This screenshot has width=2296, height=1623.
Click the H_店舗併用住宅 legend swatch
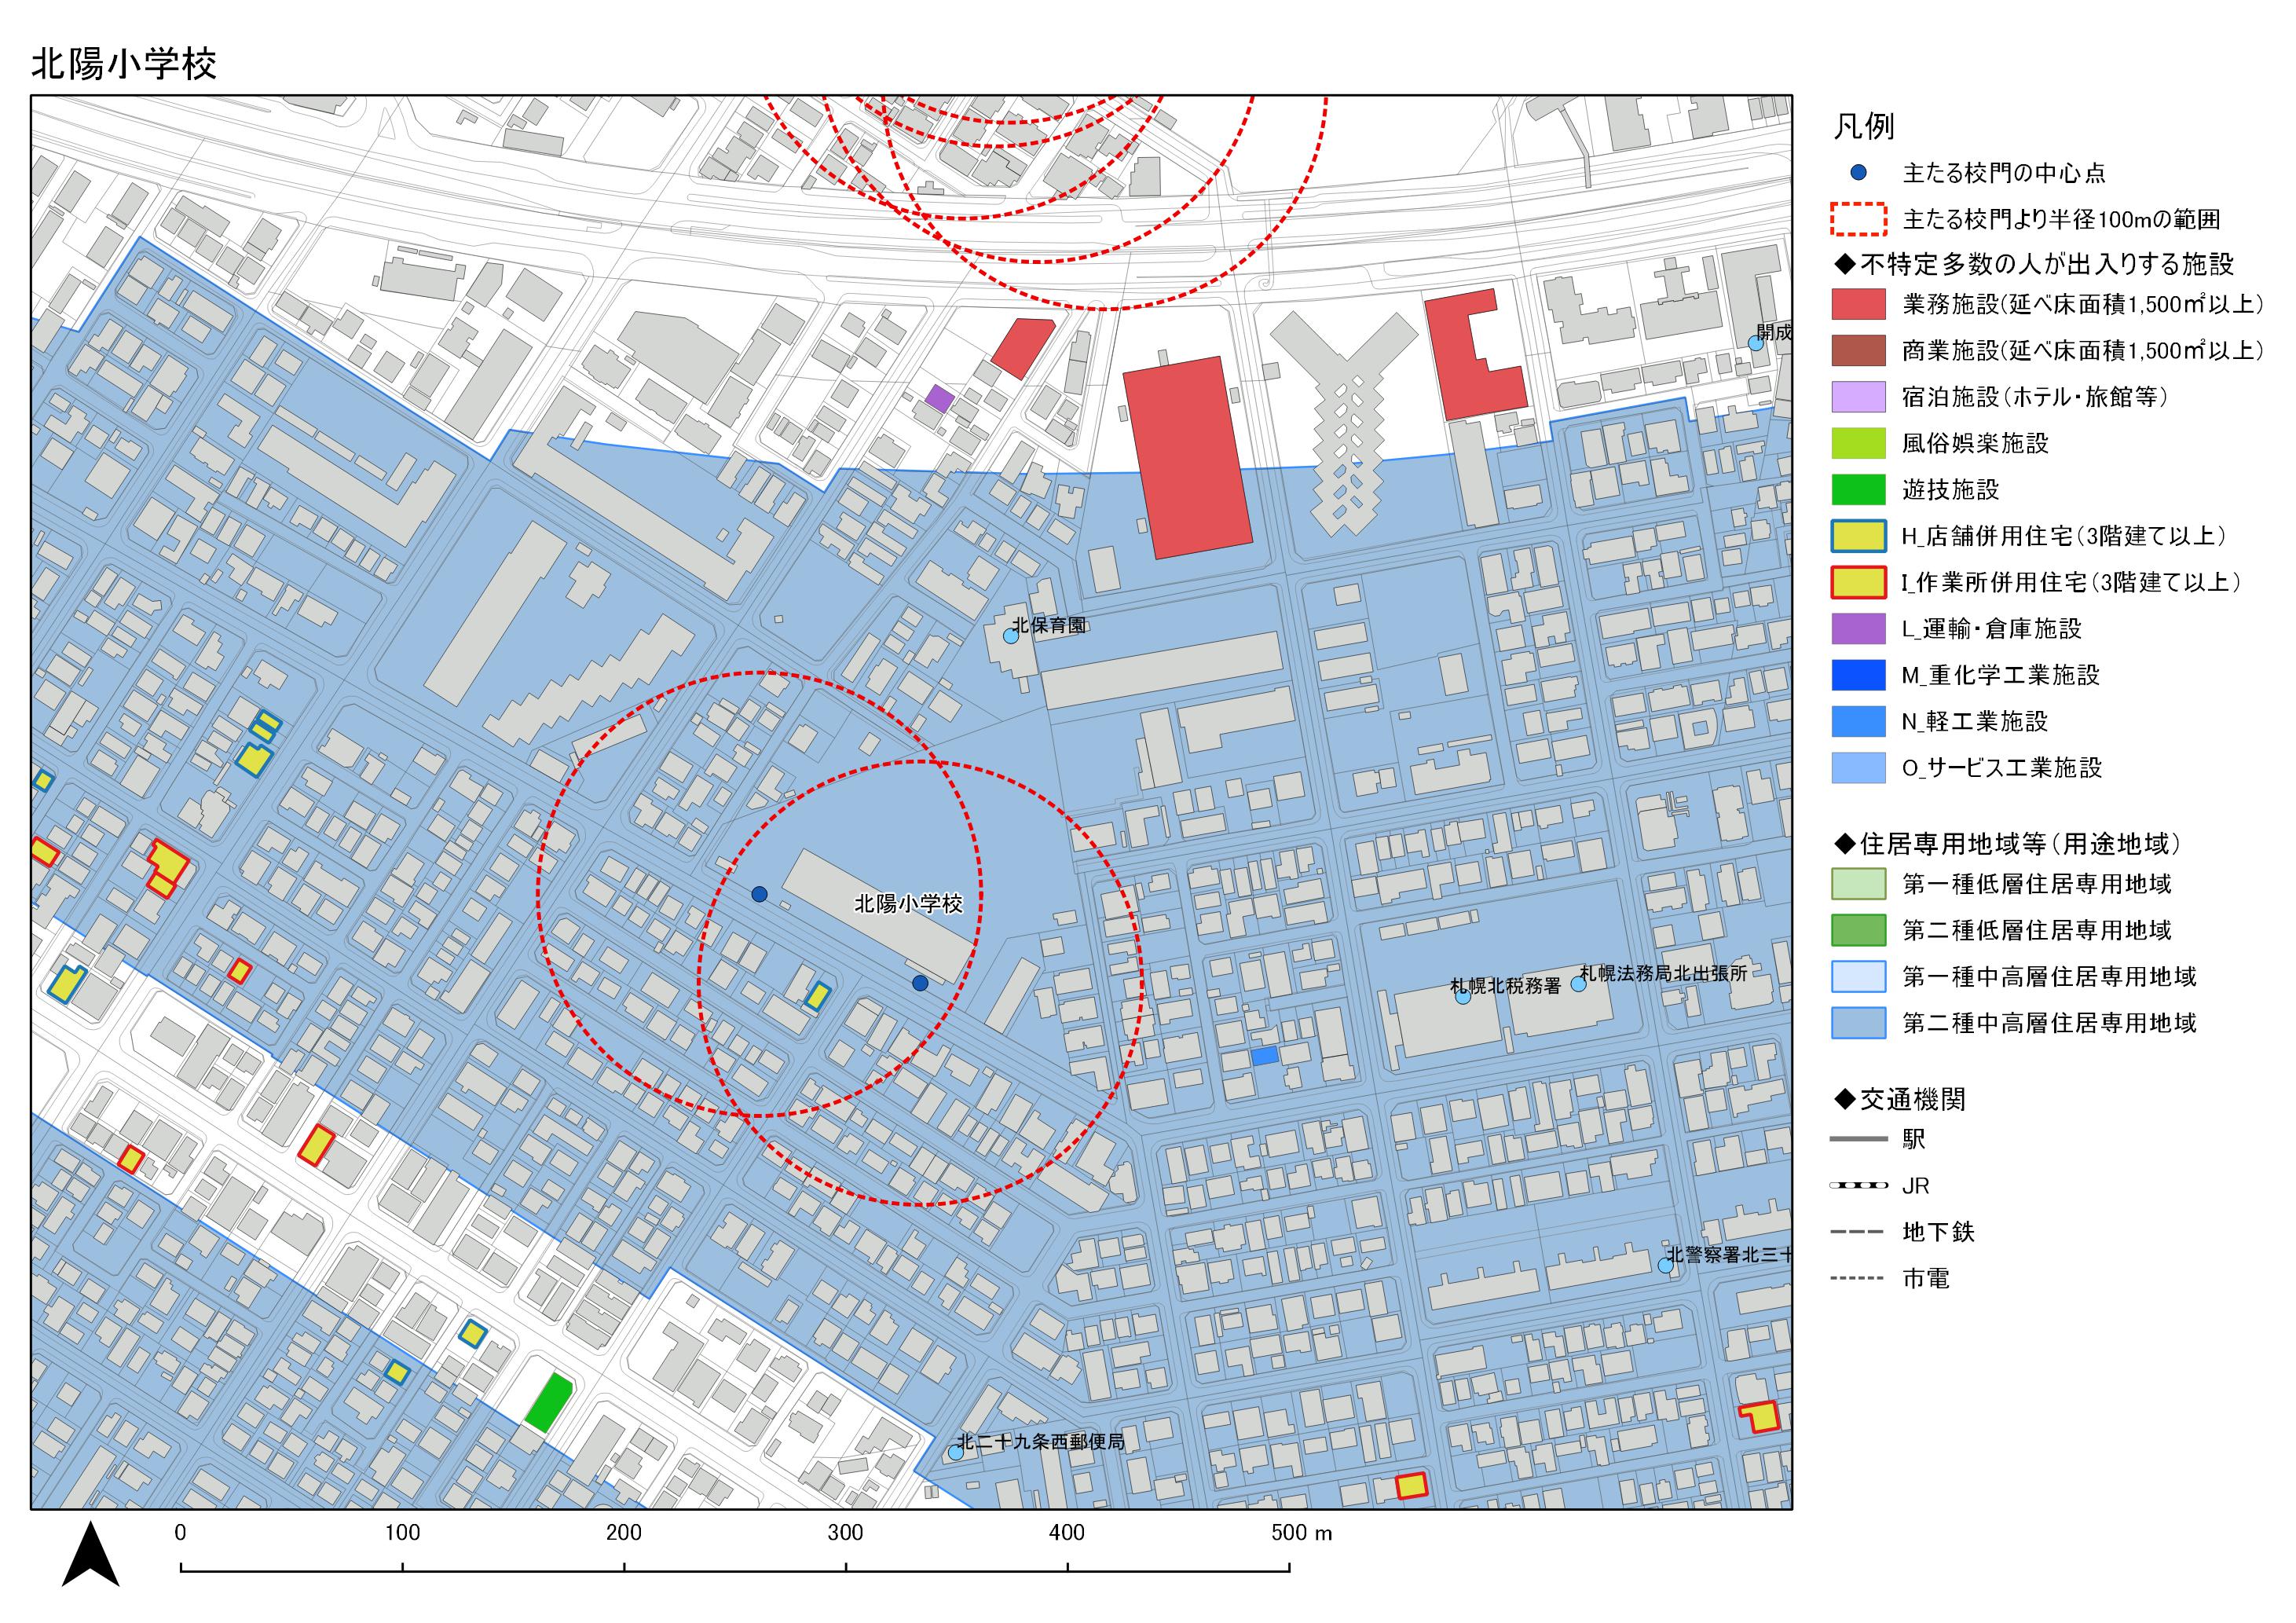tap(1858, 536)
